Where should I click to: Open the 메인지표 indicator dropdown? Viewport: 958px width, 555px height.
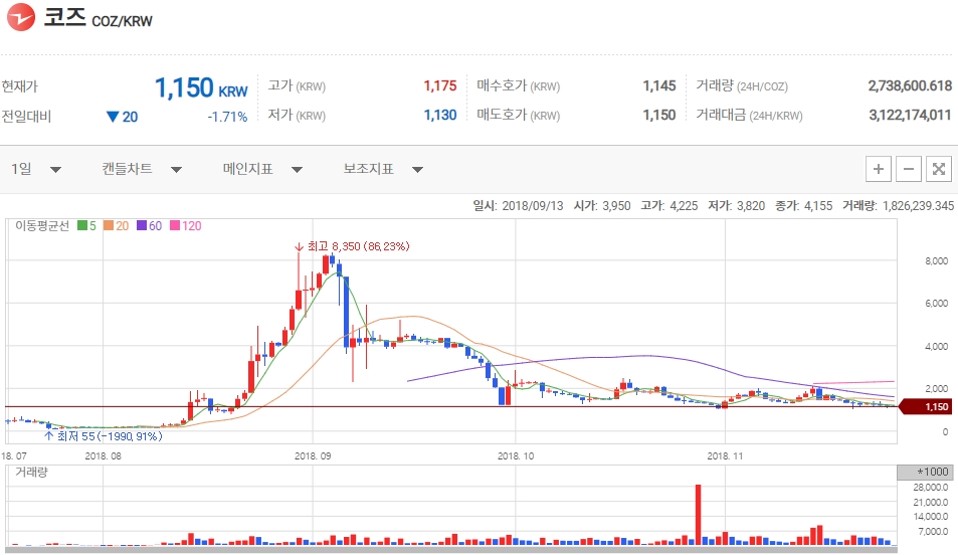point(263,169)
